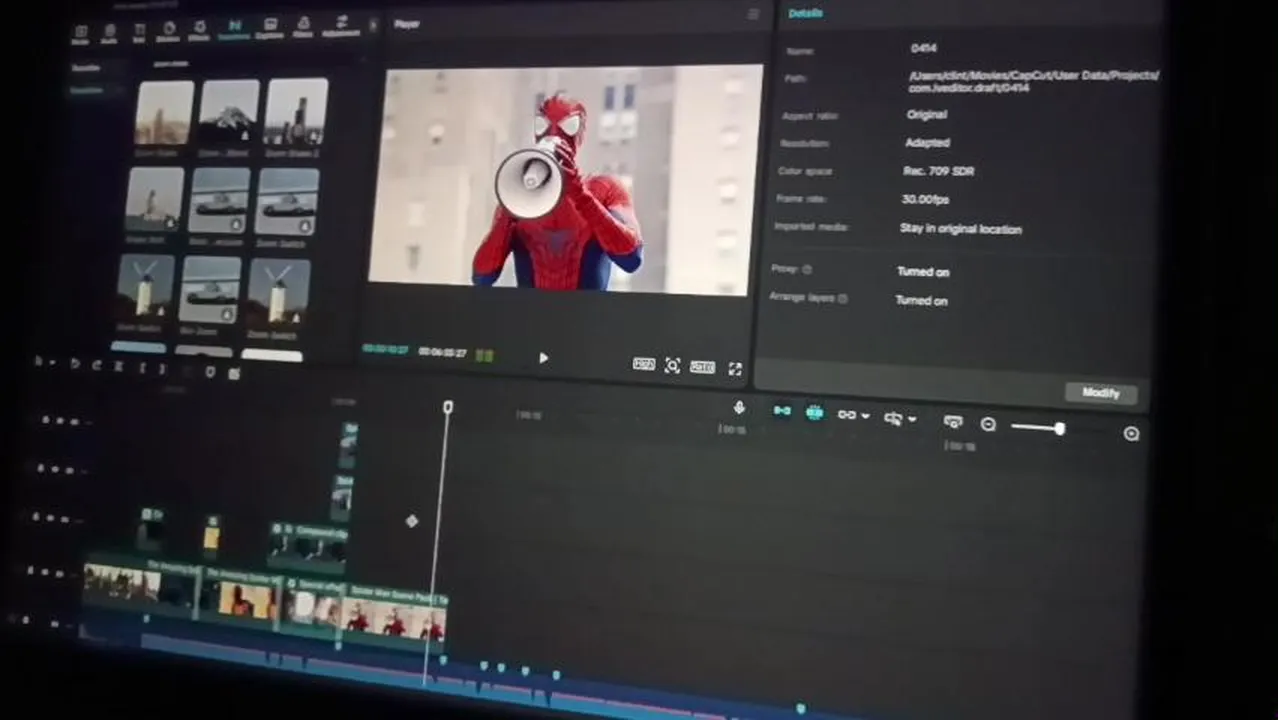
Task: Open the linkage dropdown arrow
Action: pyautogui.click(x=865, y=416)
